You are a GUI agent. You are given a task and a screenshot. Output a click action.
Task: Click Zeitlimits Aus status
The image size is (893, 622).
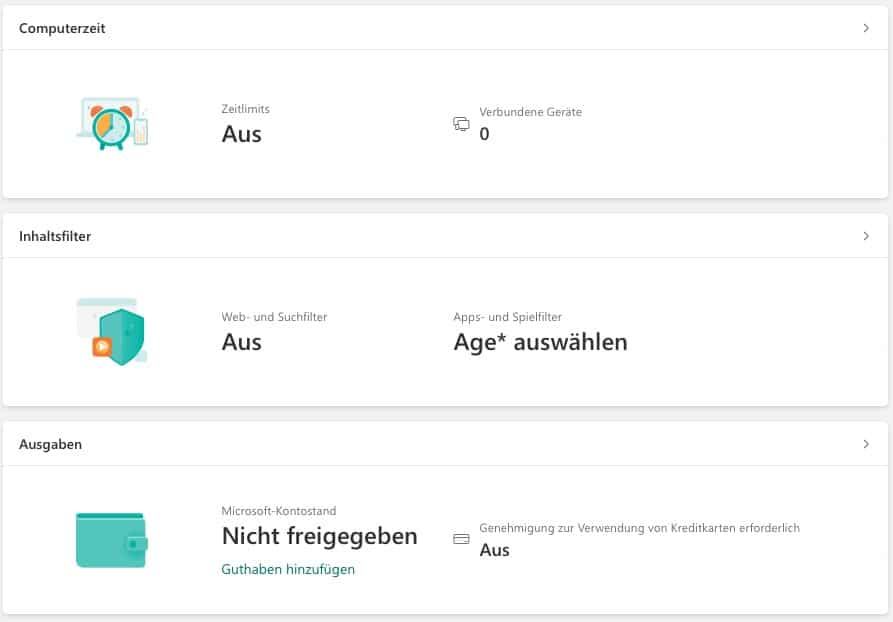[241, 134]
